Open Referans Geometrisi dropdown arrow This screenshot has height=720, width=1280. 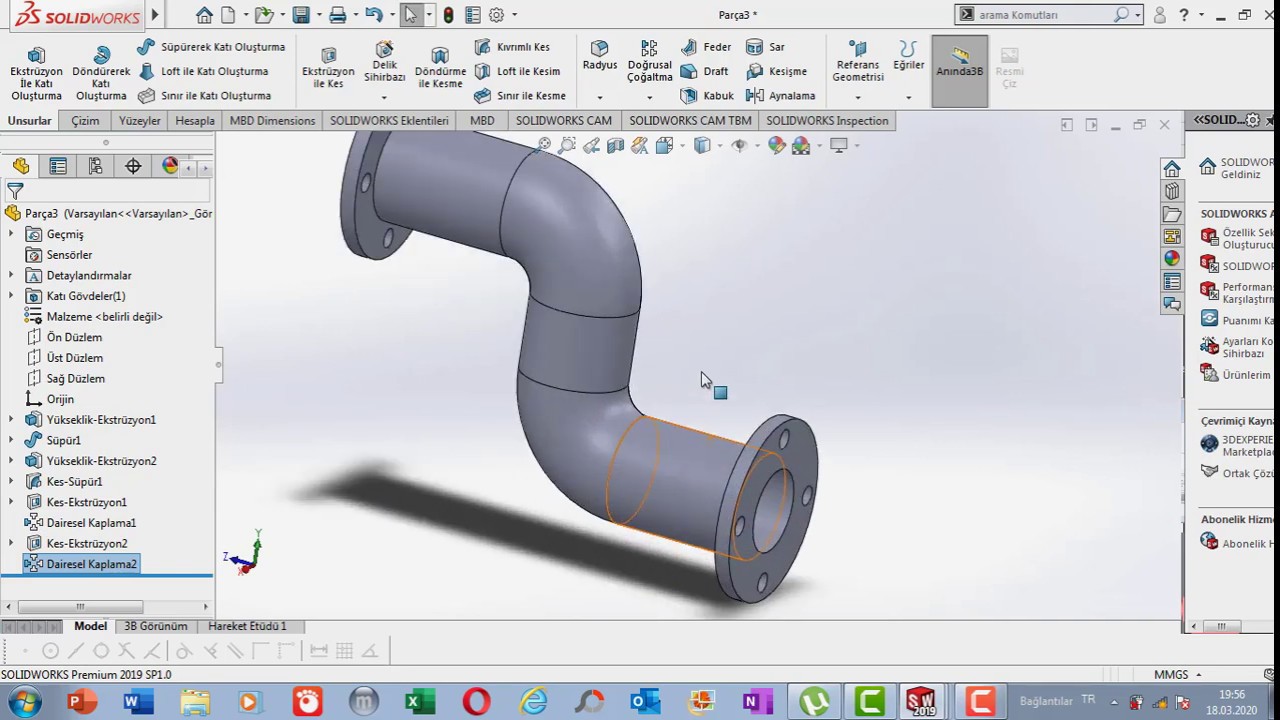(858, 98)
